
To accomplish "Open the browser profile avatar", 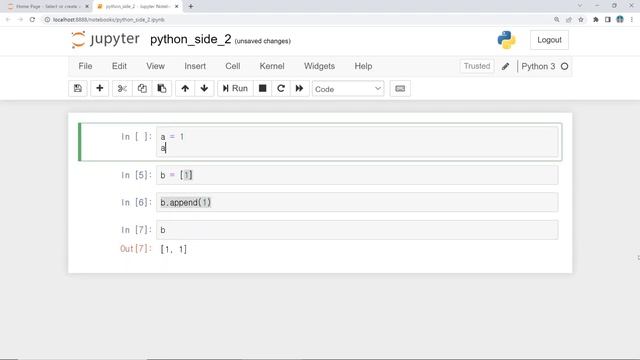I will 620,20.
